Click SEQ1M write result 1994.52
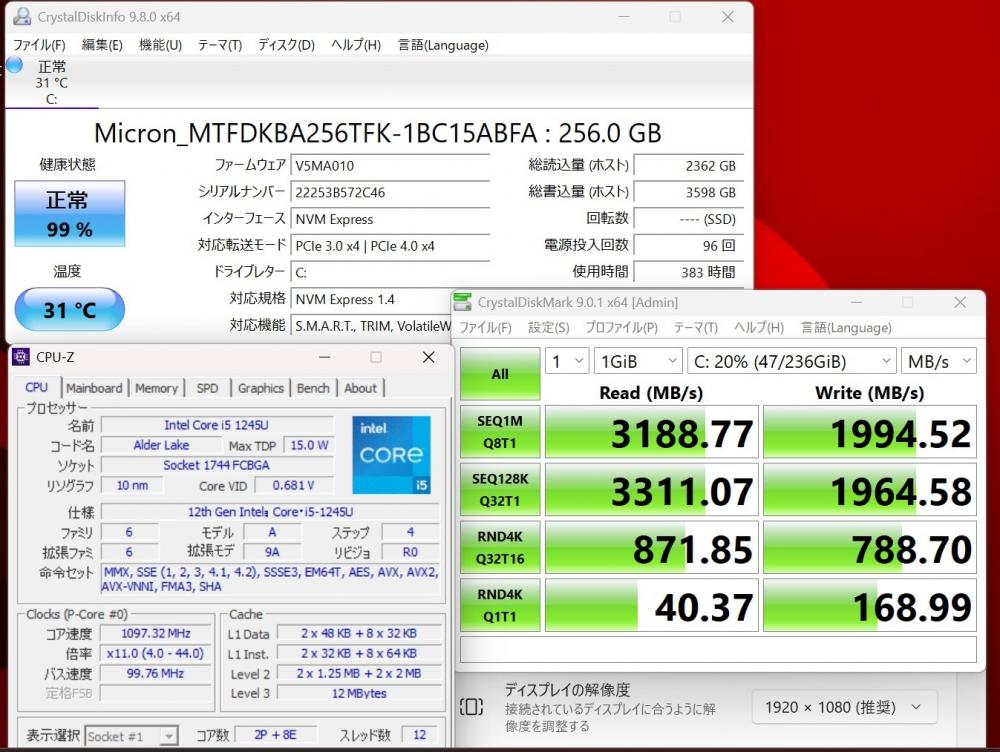This screenshot has height=752, width=1000. (869, 432)
